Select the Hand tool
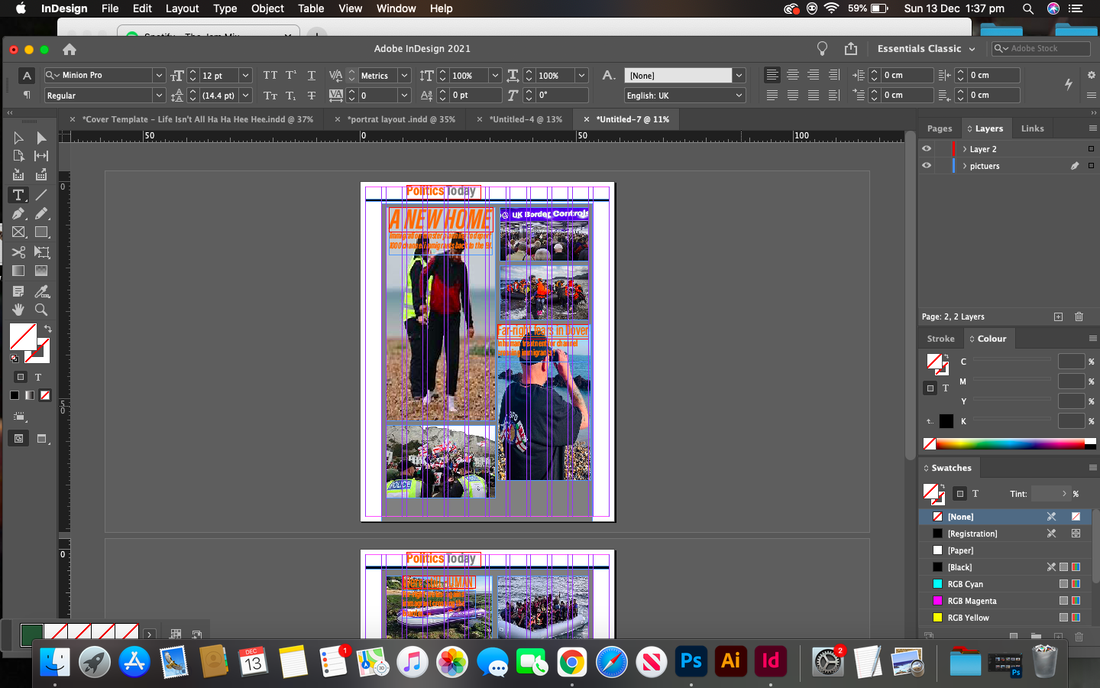 18,309
